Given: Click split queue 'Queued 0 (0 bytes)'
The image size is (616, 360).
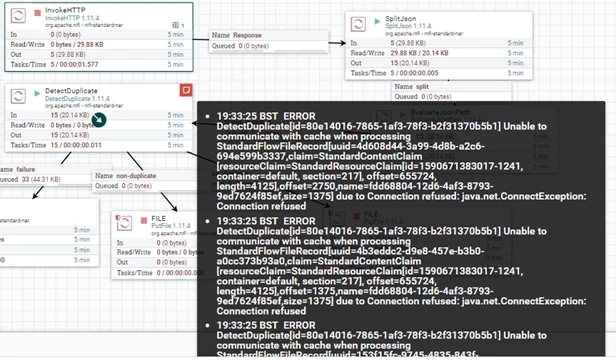Looking at the screenshot, I should tap(423, 97).
